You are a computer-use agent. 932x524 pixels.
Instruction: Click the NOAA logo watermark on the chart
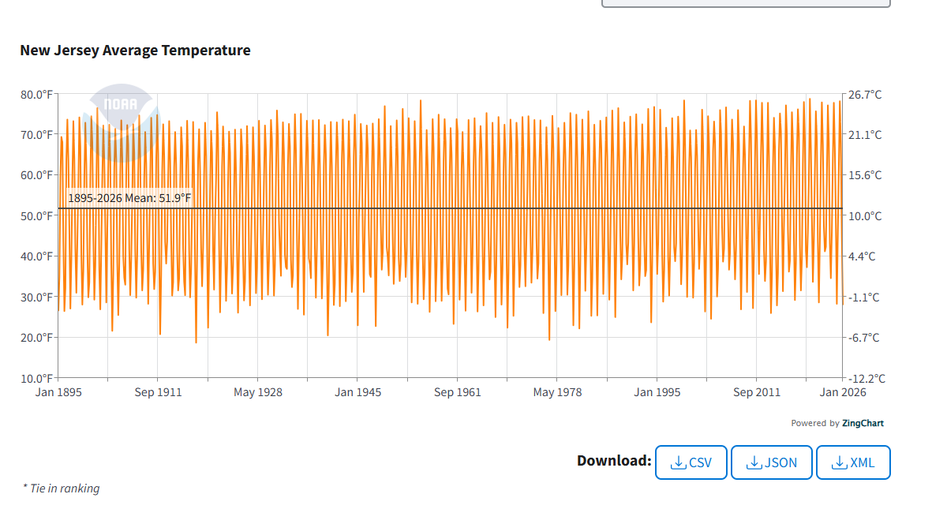click(x=121, y=110)
